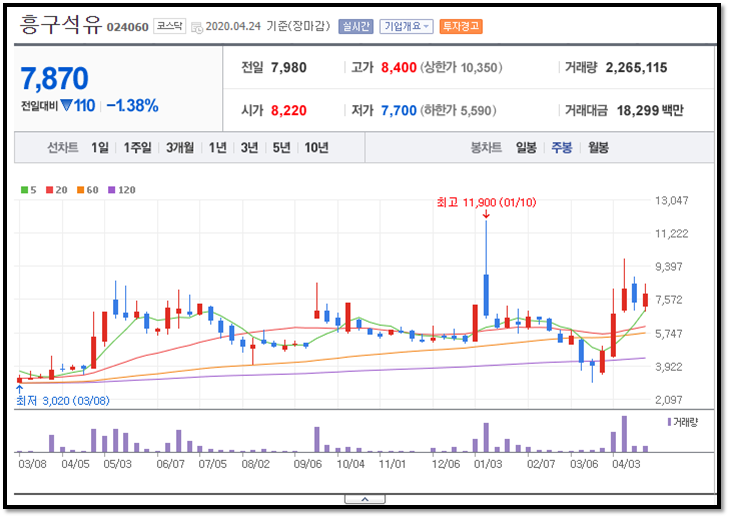The image size is (730, 518).
Task: Collapse the chart using the bottom arrow handle
Action: tap(365, 499)
